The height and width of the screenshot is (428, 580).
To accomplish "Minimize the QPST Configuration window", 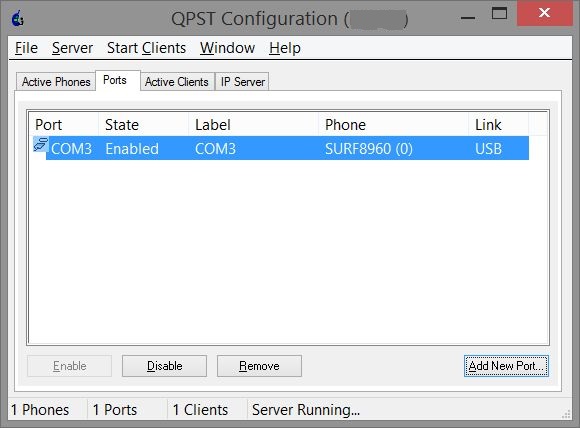I will click(x=468, y=17).
